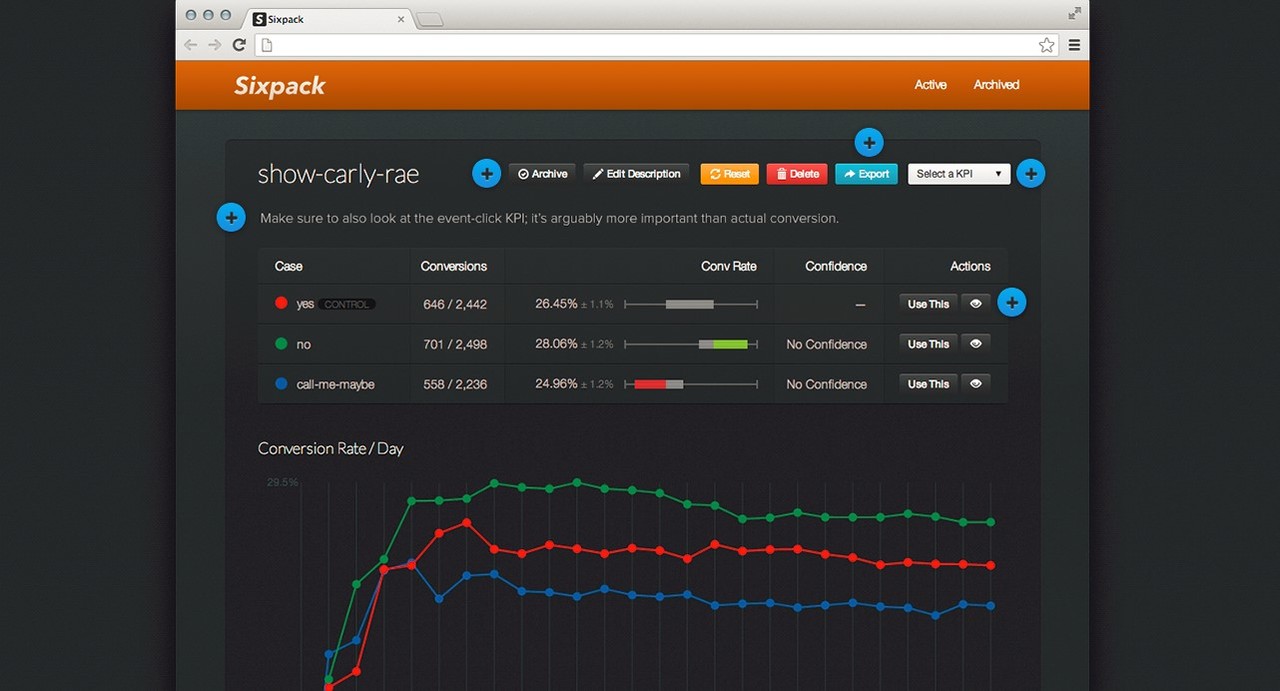Open the Chrome hamburger menu
This screenshot has width=1280, height=691.
1074,45
